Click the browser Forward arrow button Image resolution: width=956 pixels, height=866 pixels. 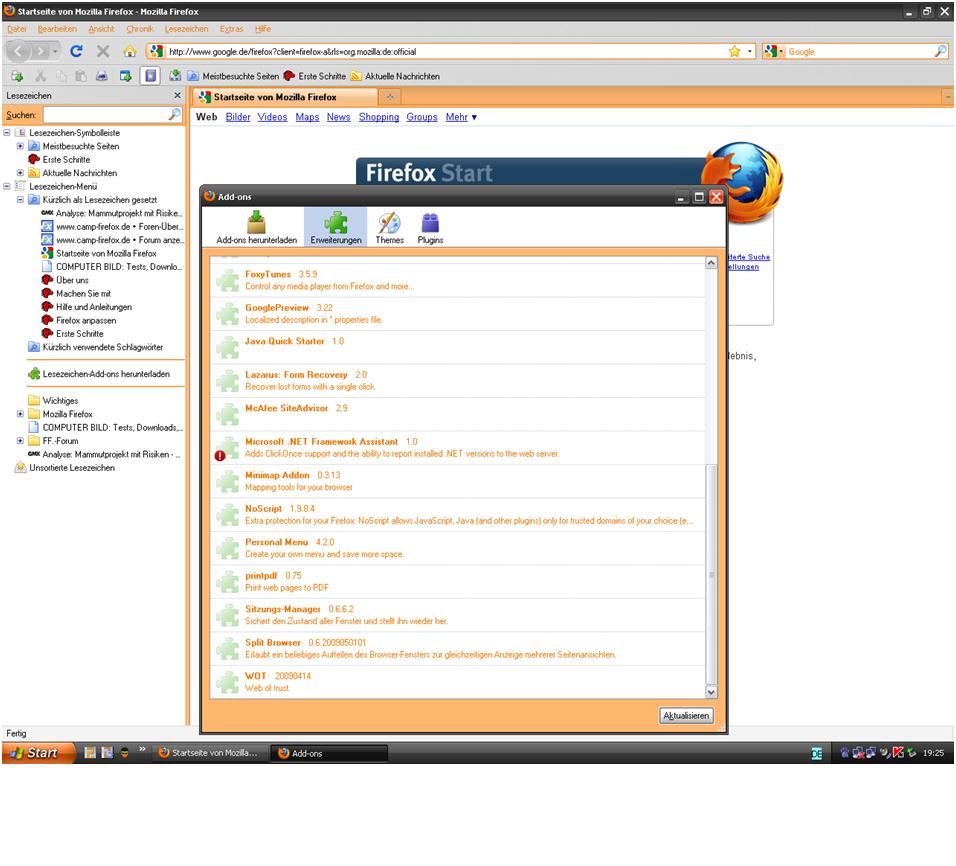click(39, 51)
